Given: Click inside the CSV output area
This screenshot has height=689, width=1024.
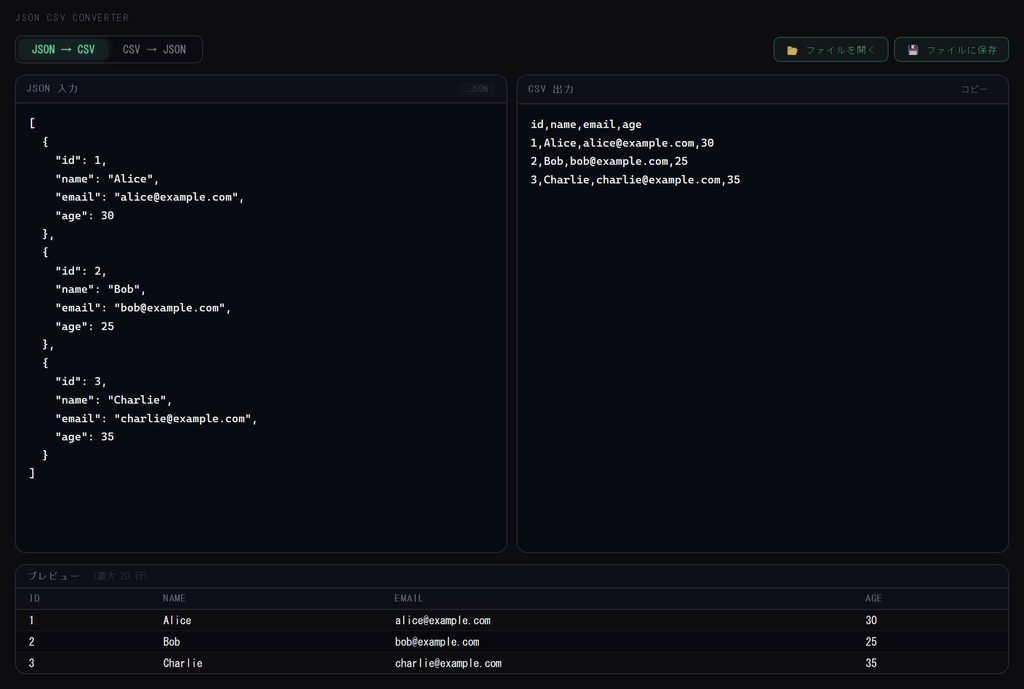Looking at the screenshot, I should (x=763, y=327).
